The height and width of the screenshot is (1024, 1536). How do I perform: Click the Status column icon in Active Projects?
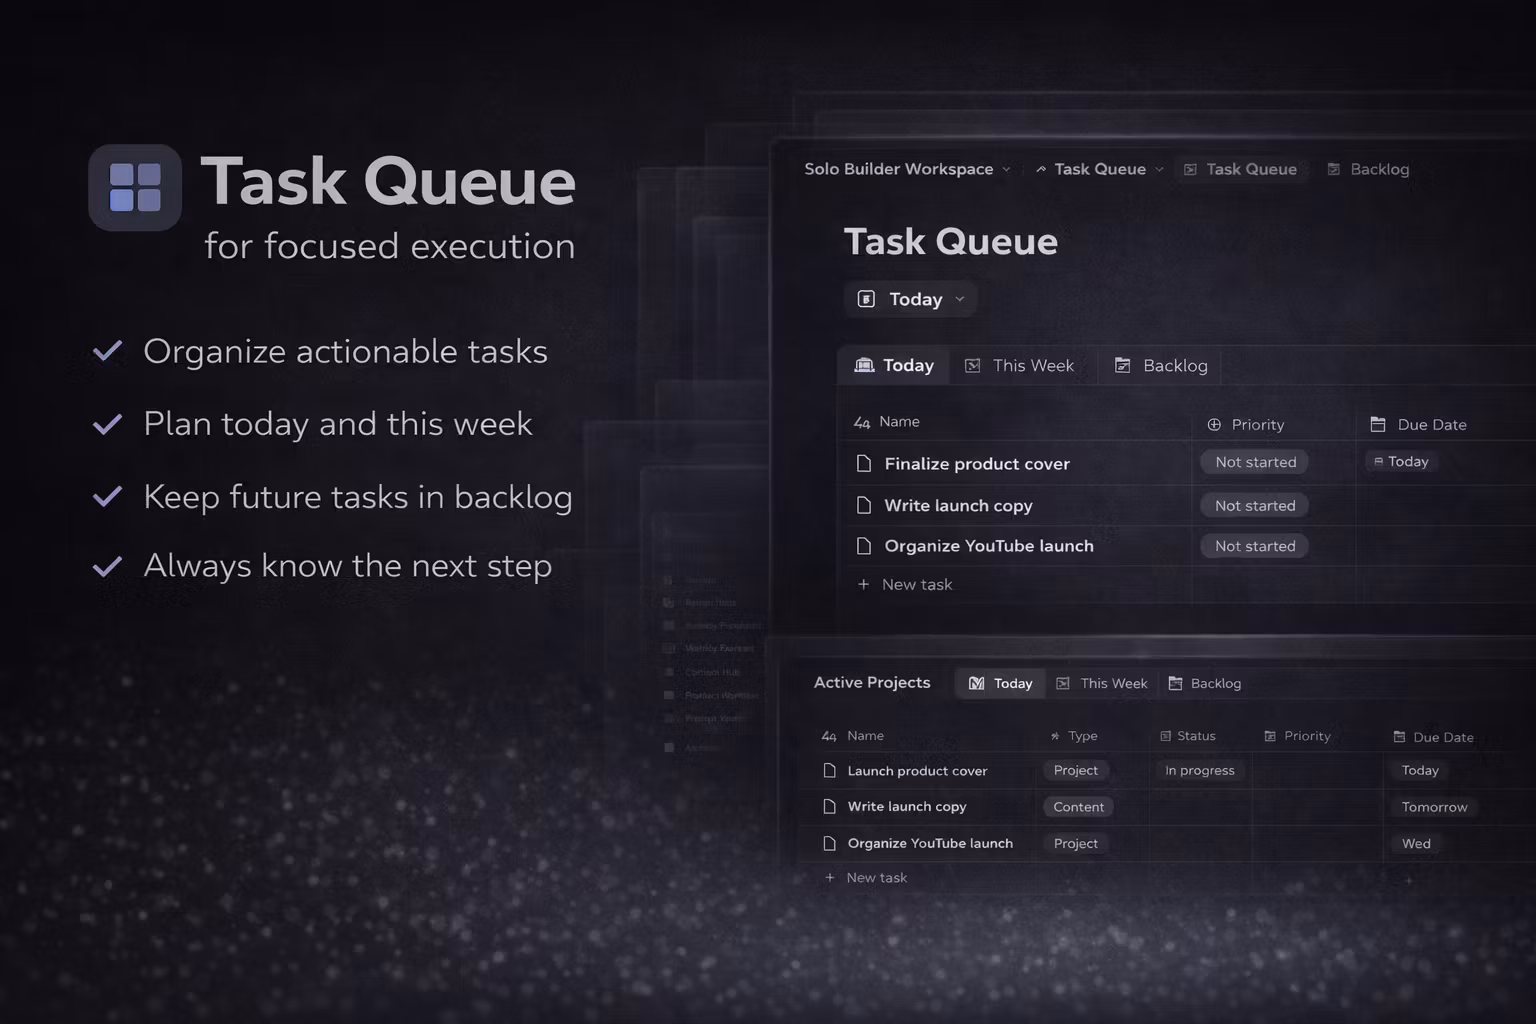coord(1165,736)
